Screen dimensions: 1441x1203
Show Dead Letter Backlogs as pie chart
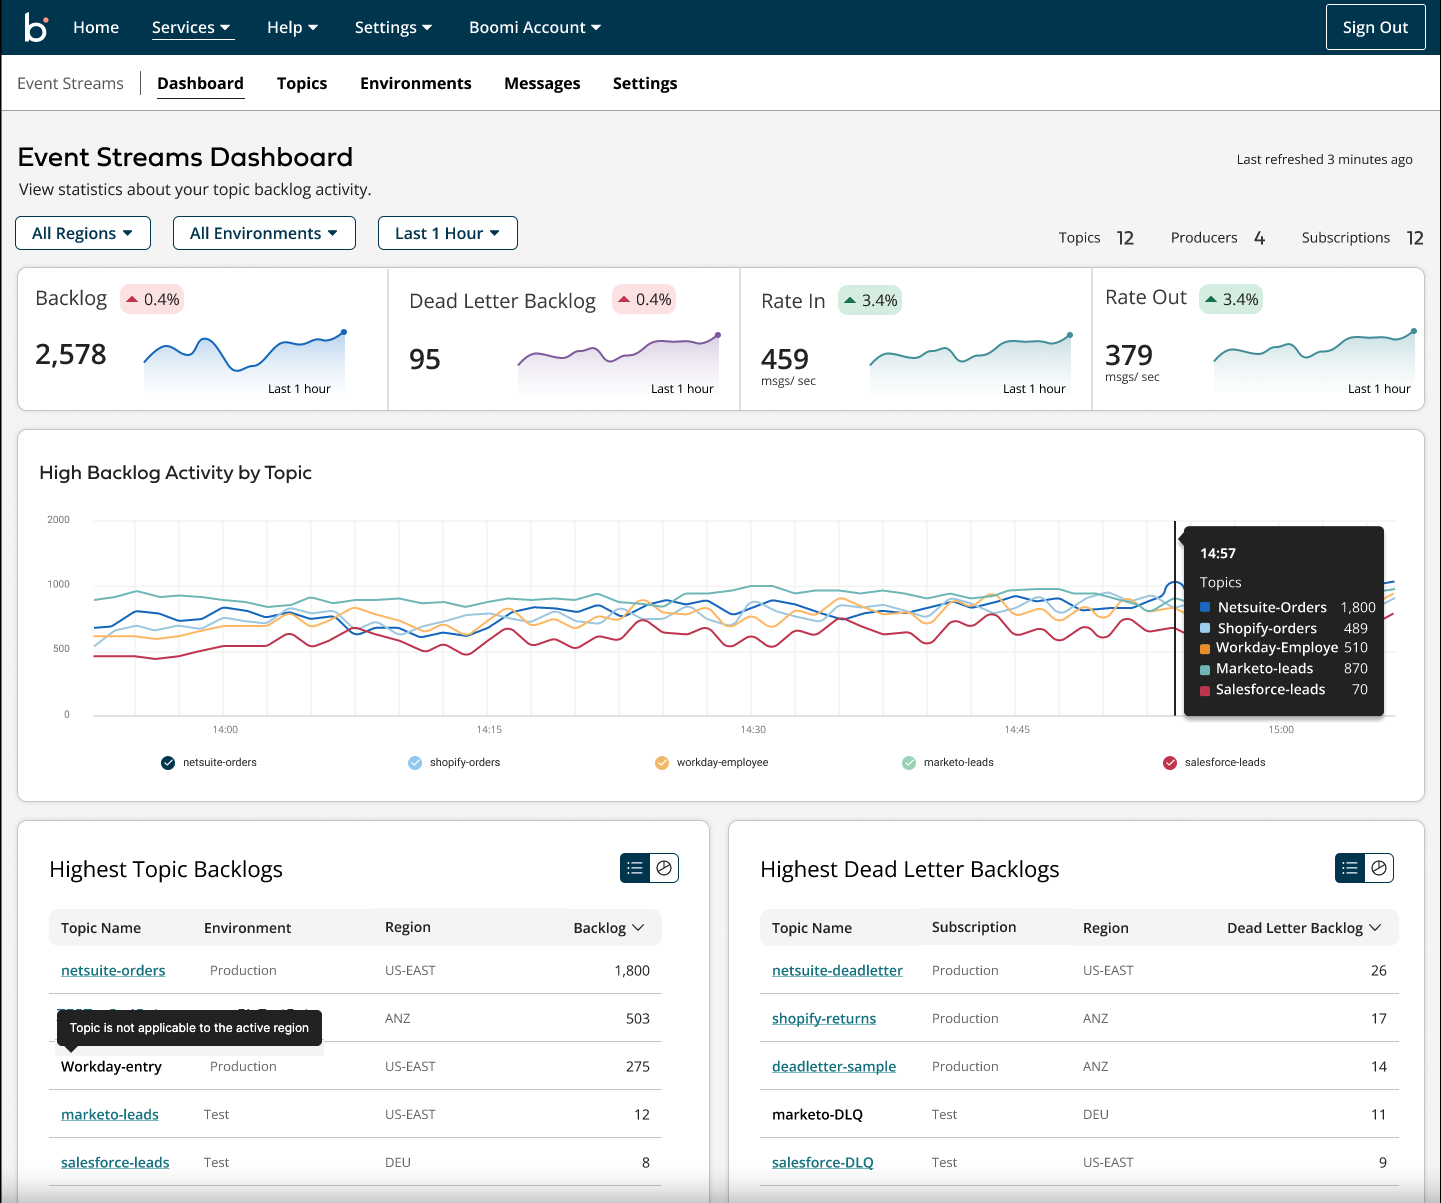pyautogui.click(x=1379, y=868)
